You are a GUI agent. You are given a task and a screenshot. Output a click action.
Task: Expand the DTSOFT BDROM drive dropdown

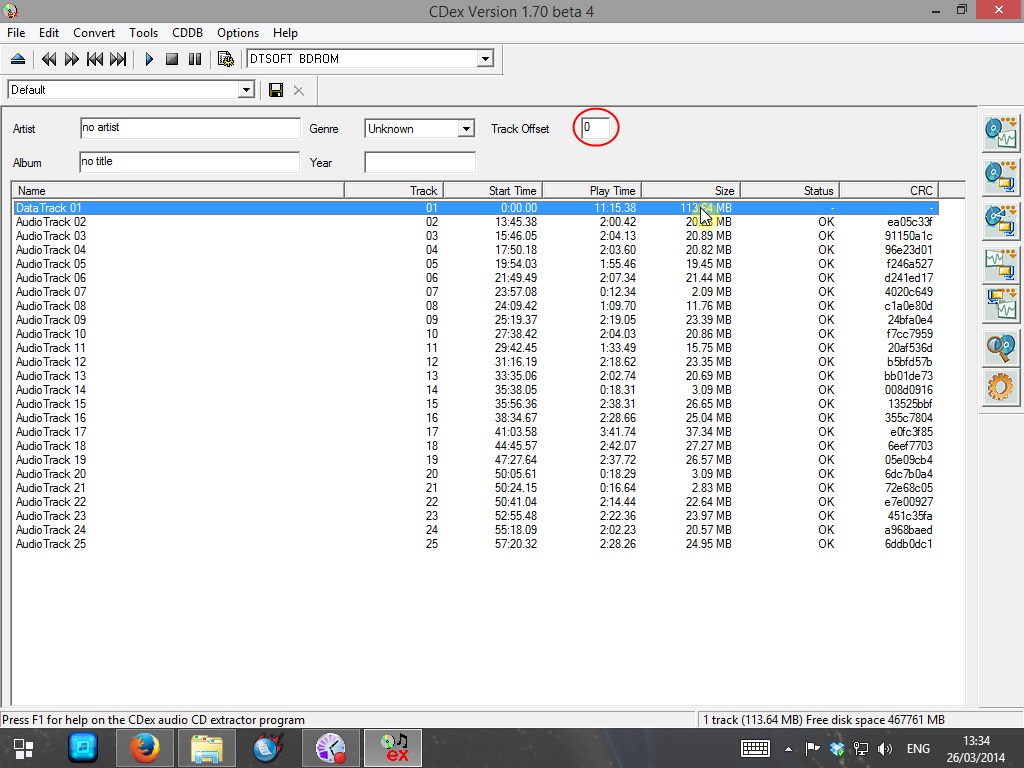pos(485,59)
